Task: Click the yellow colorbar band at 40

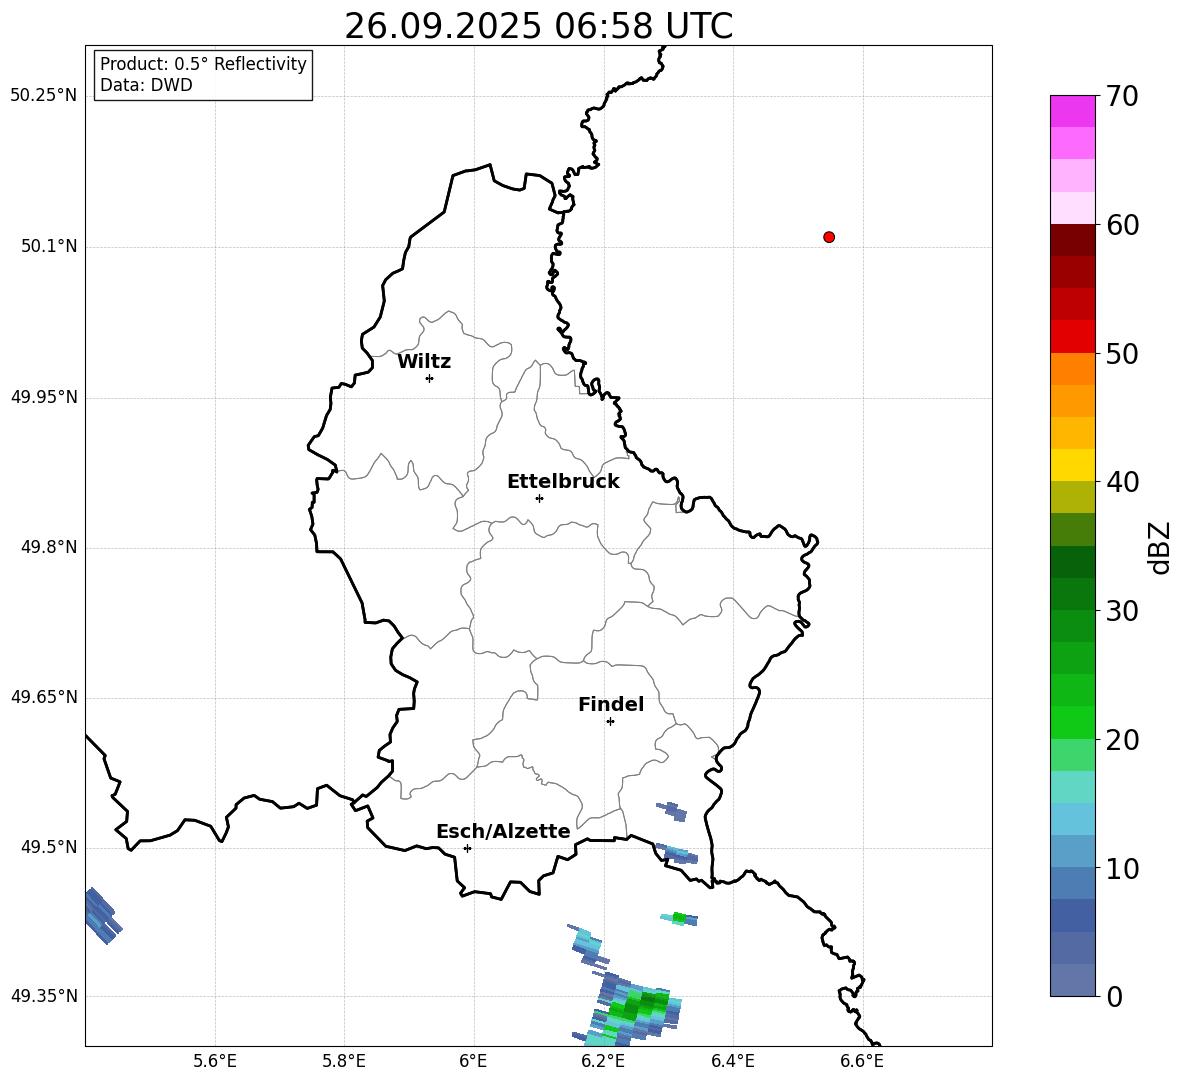Action: click(x=1072, y=465)
